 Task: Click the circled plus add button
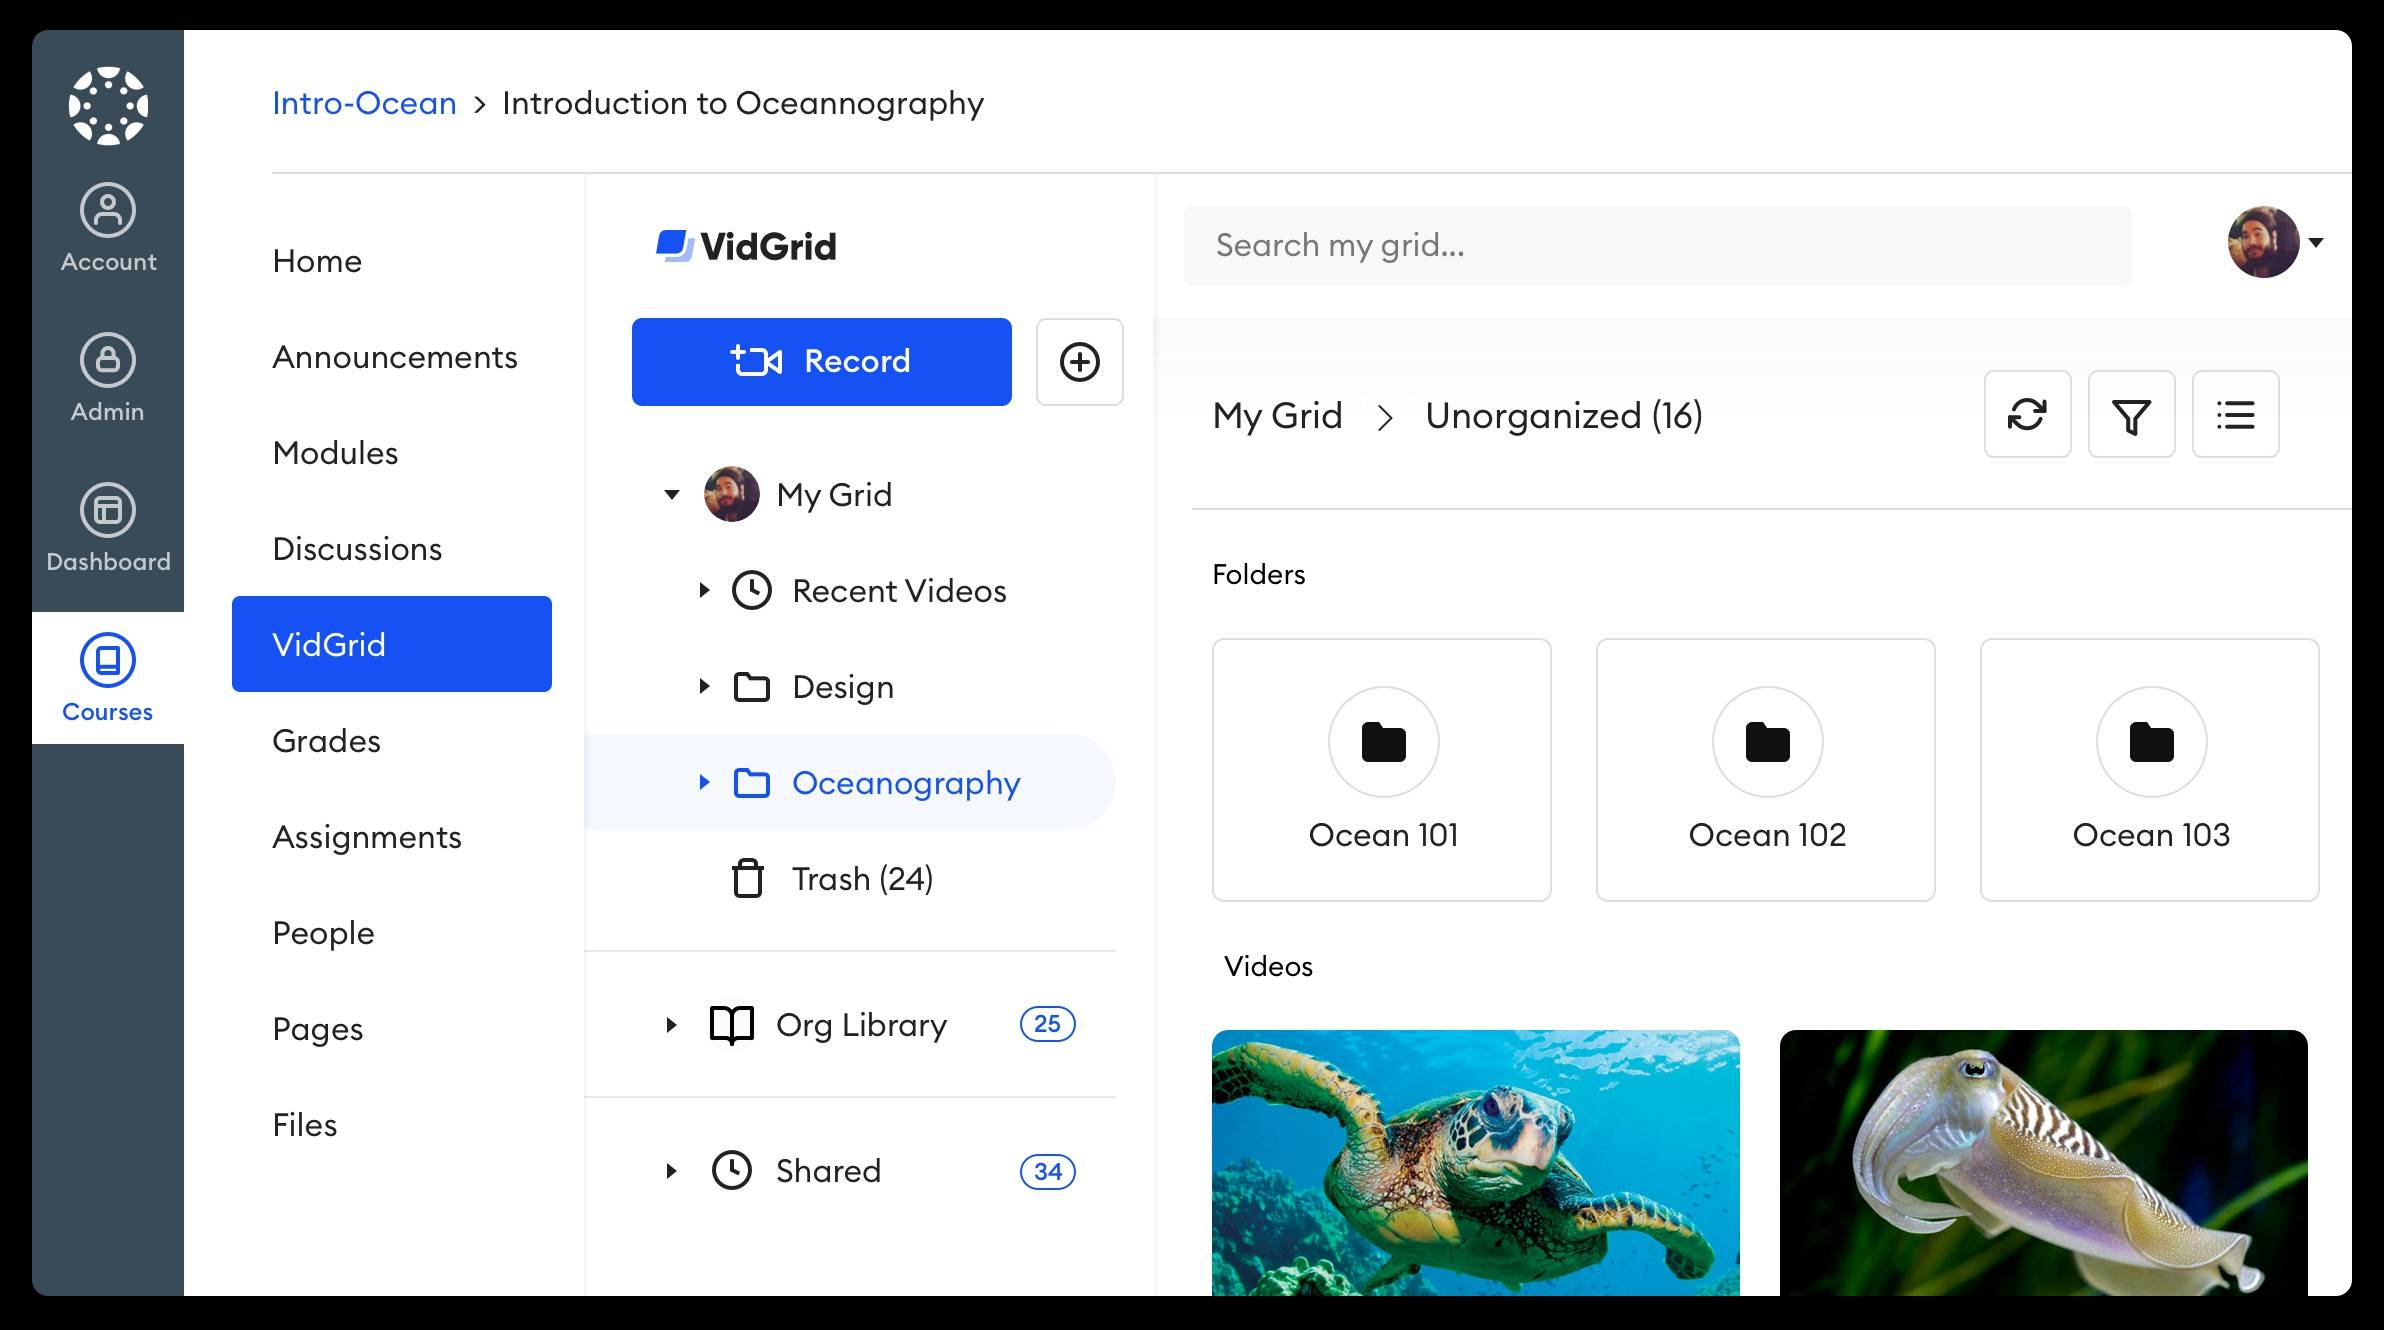point(1079,362)
